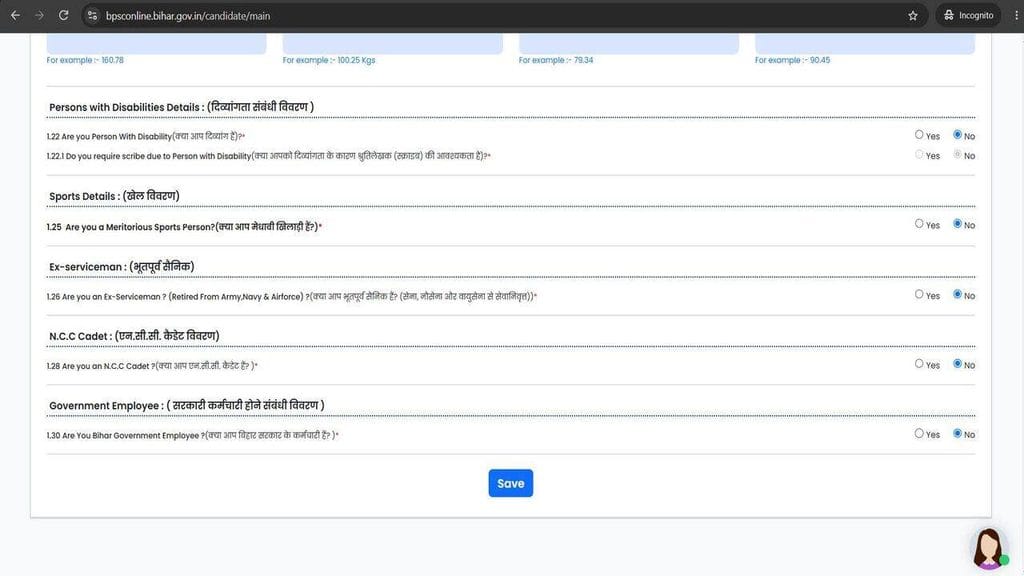
Task: Click the Sports Details heading
Action: pos(114,196)
